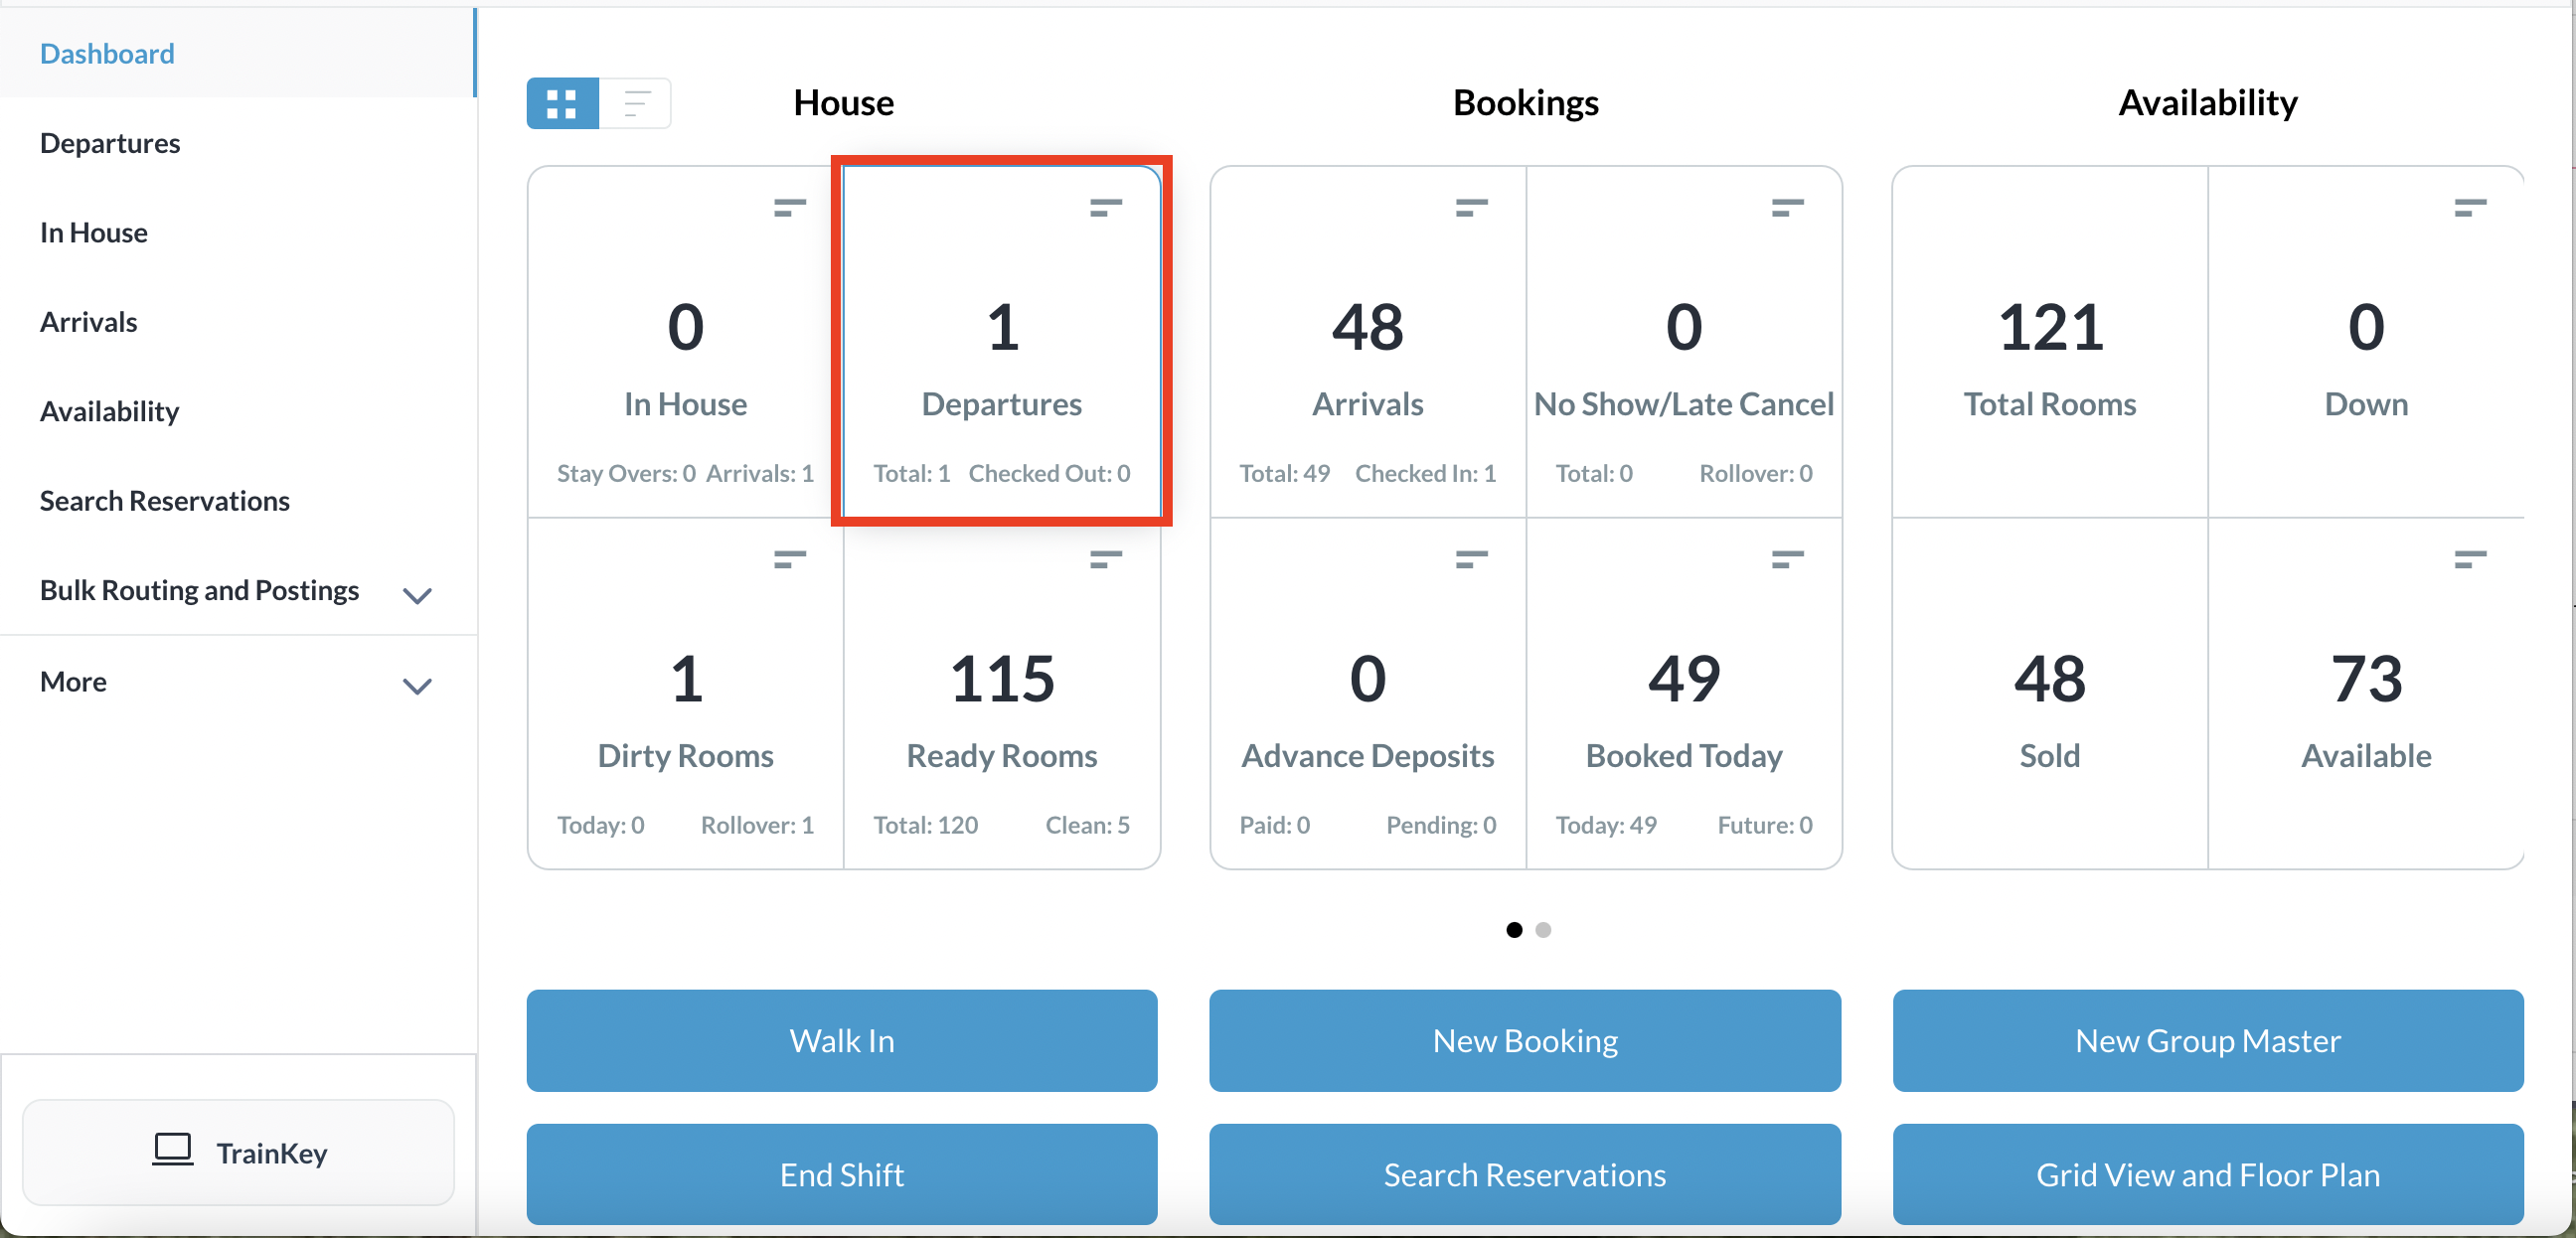Expand the More sidebar section
The image size is (2576, 1238).
tap(416, 686)
